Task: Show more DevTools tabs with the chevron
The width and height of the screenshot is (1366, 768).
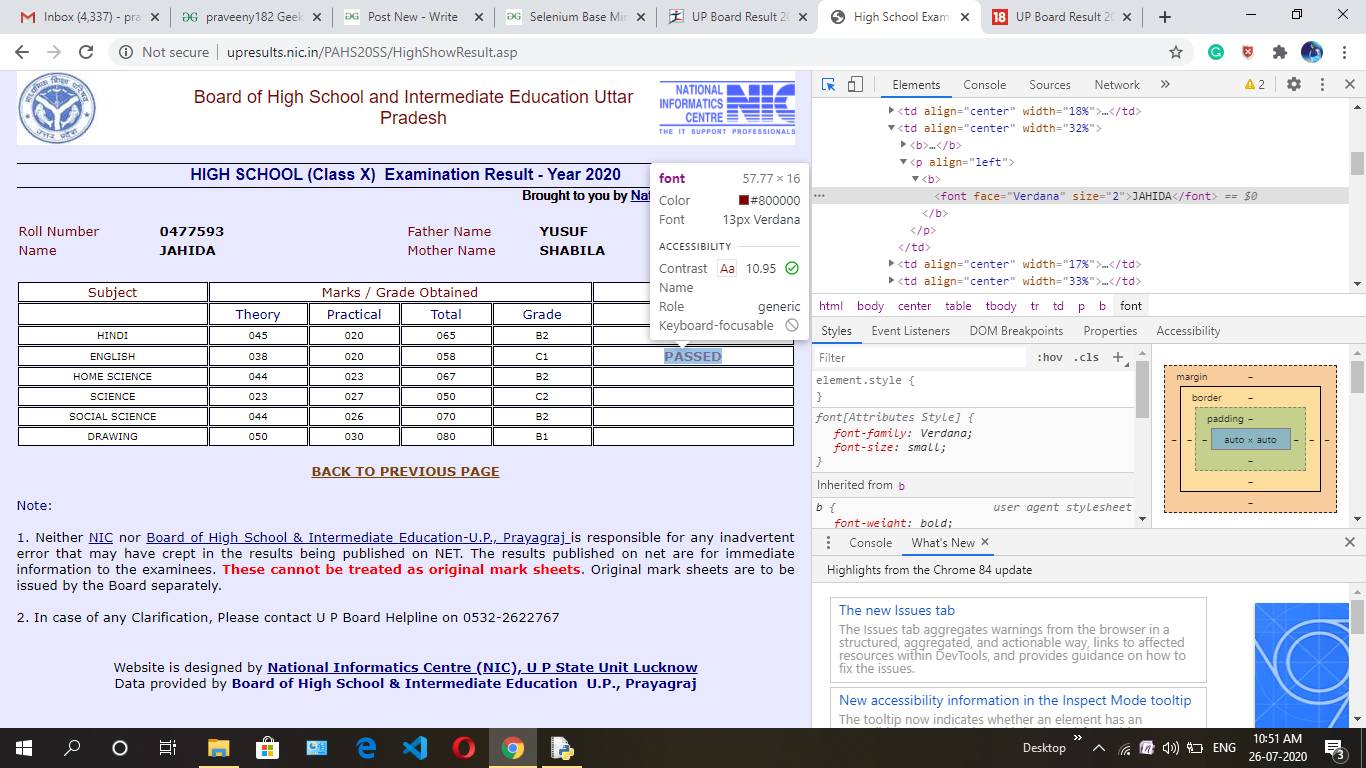Action: coord(1165,85)
